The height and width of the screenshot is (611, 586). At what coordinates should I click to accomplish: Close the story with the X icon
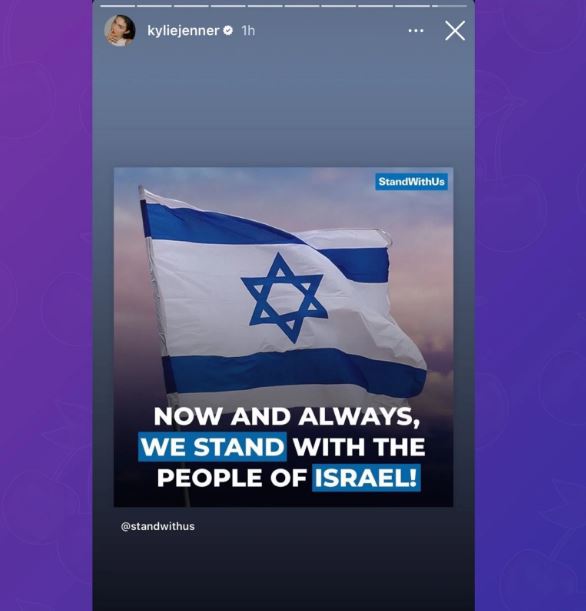455,30
